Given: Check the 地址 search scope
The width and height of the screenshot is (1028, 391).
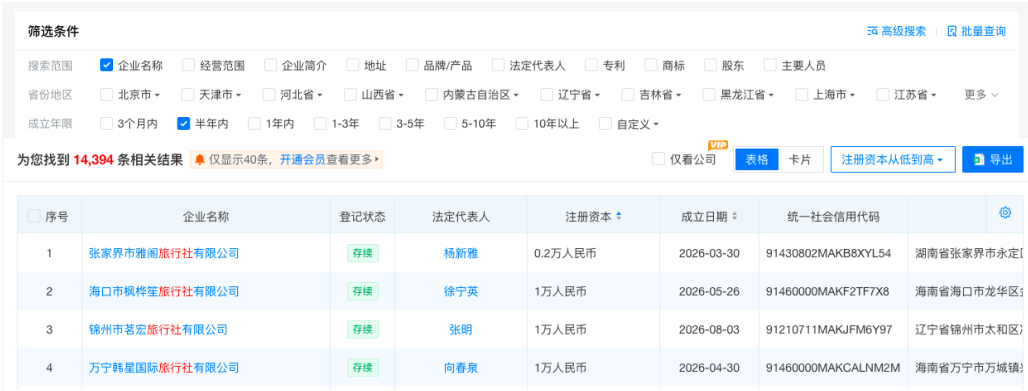Looking at the screenshot, I should coord(353,65).
